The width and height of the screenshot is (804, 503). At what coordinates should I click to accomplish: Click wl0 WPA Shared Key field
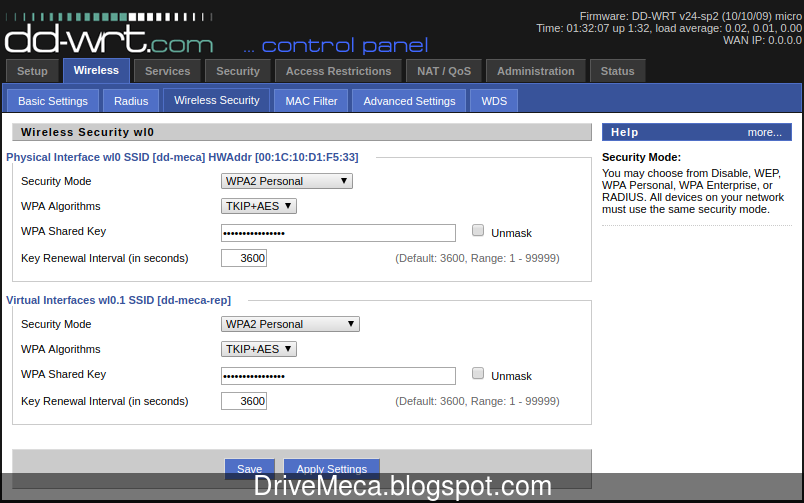[338, 233]
